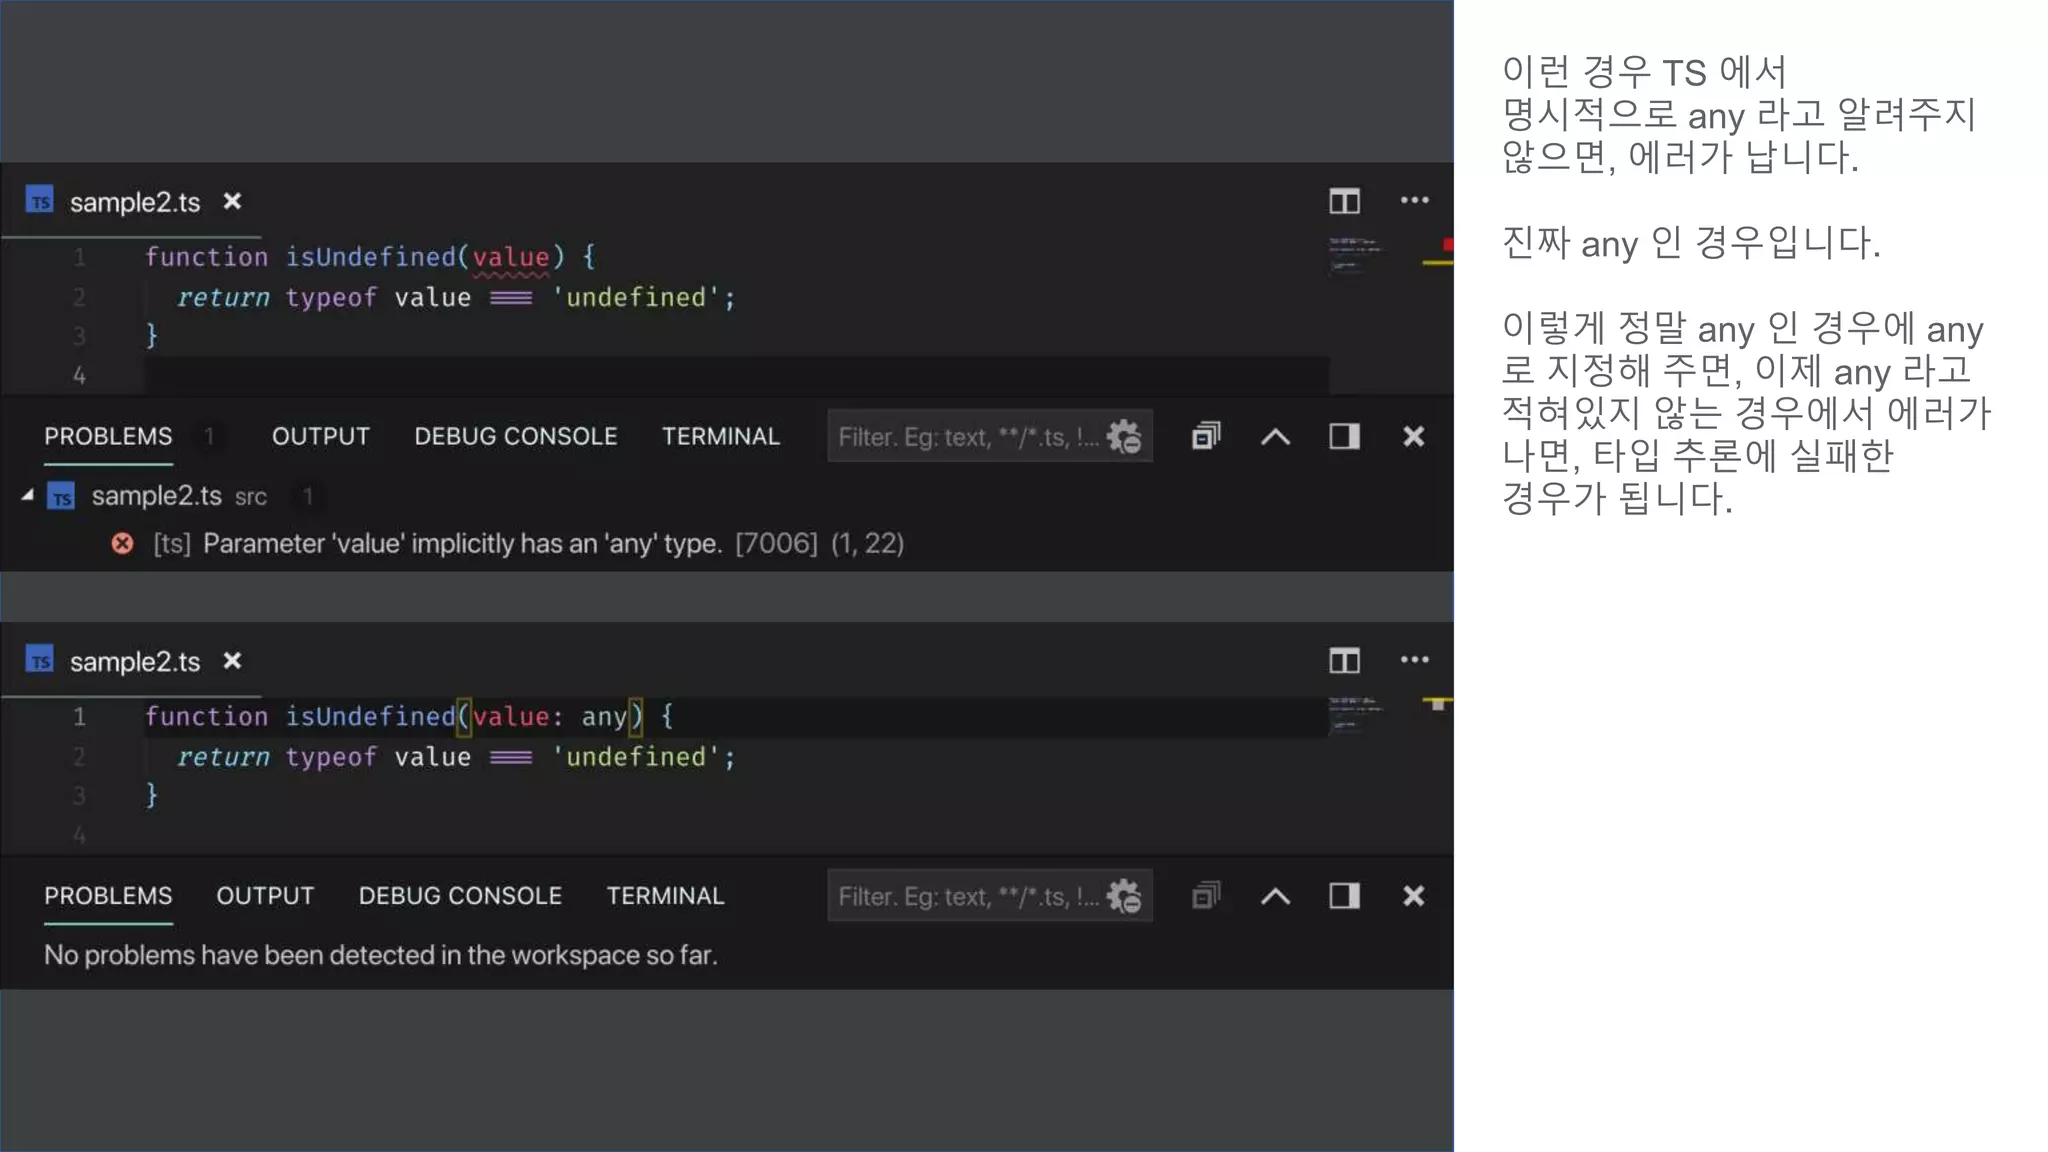The height and width of the screenshot is (1152, 2048).
Task: Click the TS icon on the upper editor tab
Action: [40, 200]
